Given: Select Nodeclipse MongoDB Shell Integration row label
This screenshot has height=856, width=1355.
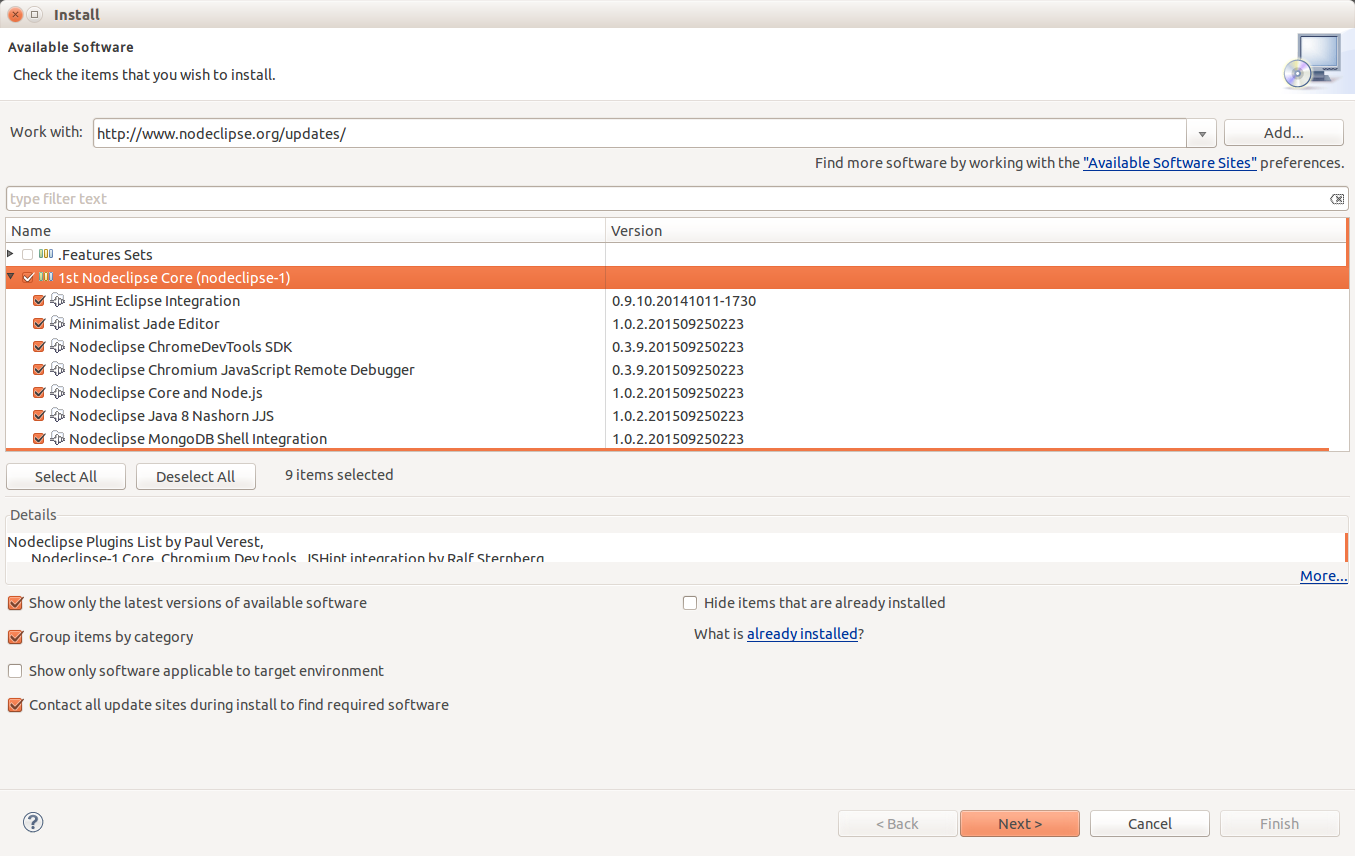Looking at the screenshot, I should coord(198,438).
